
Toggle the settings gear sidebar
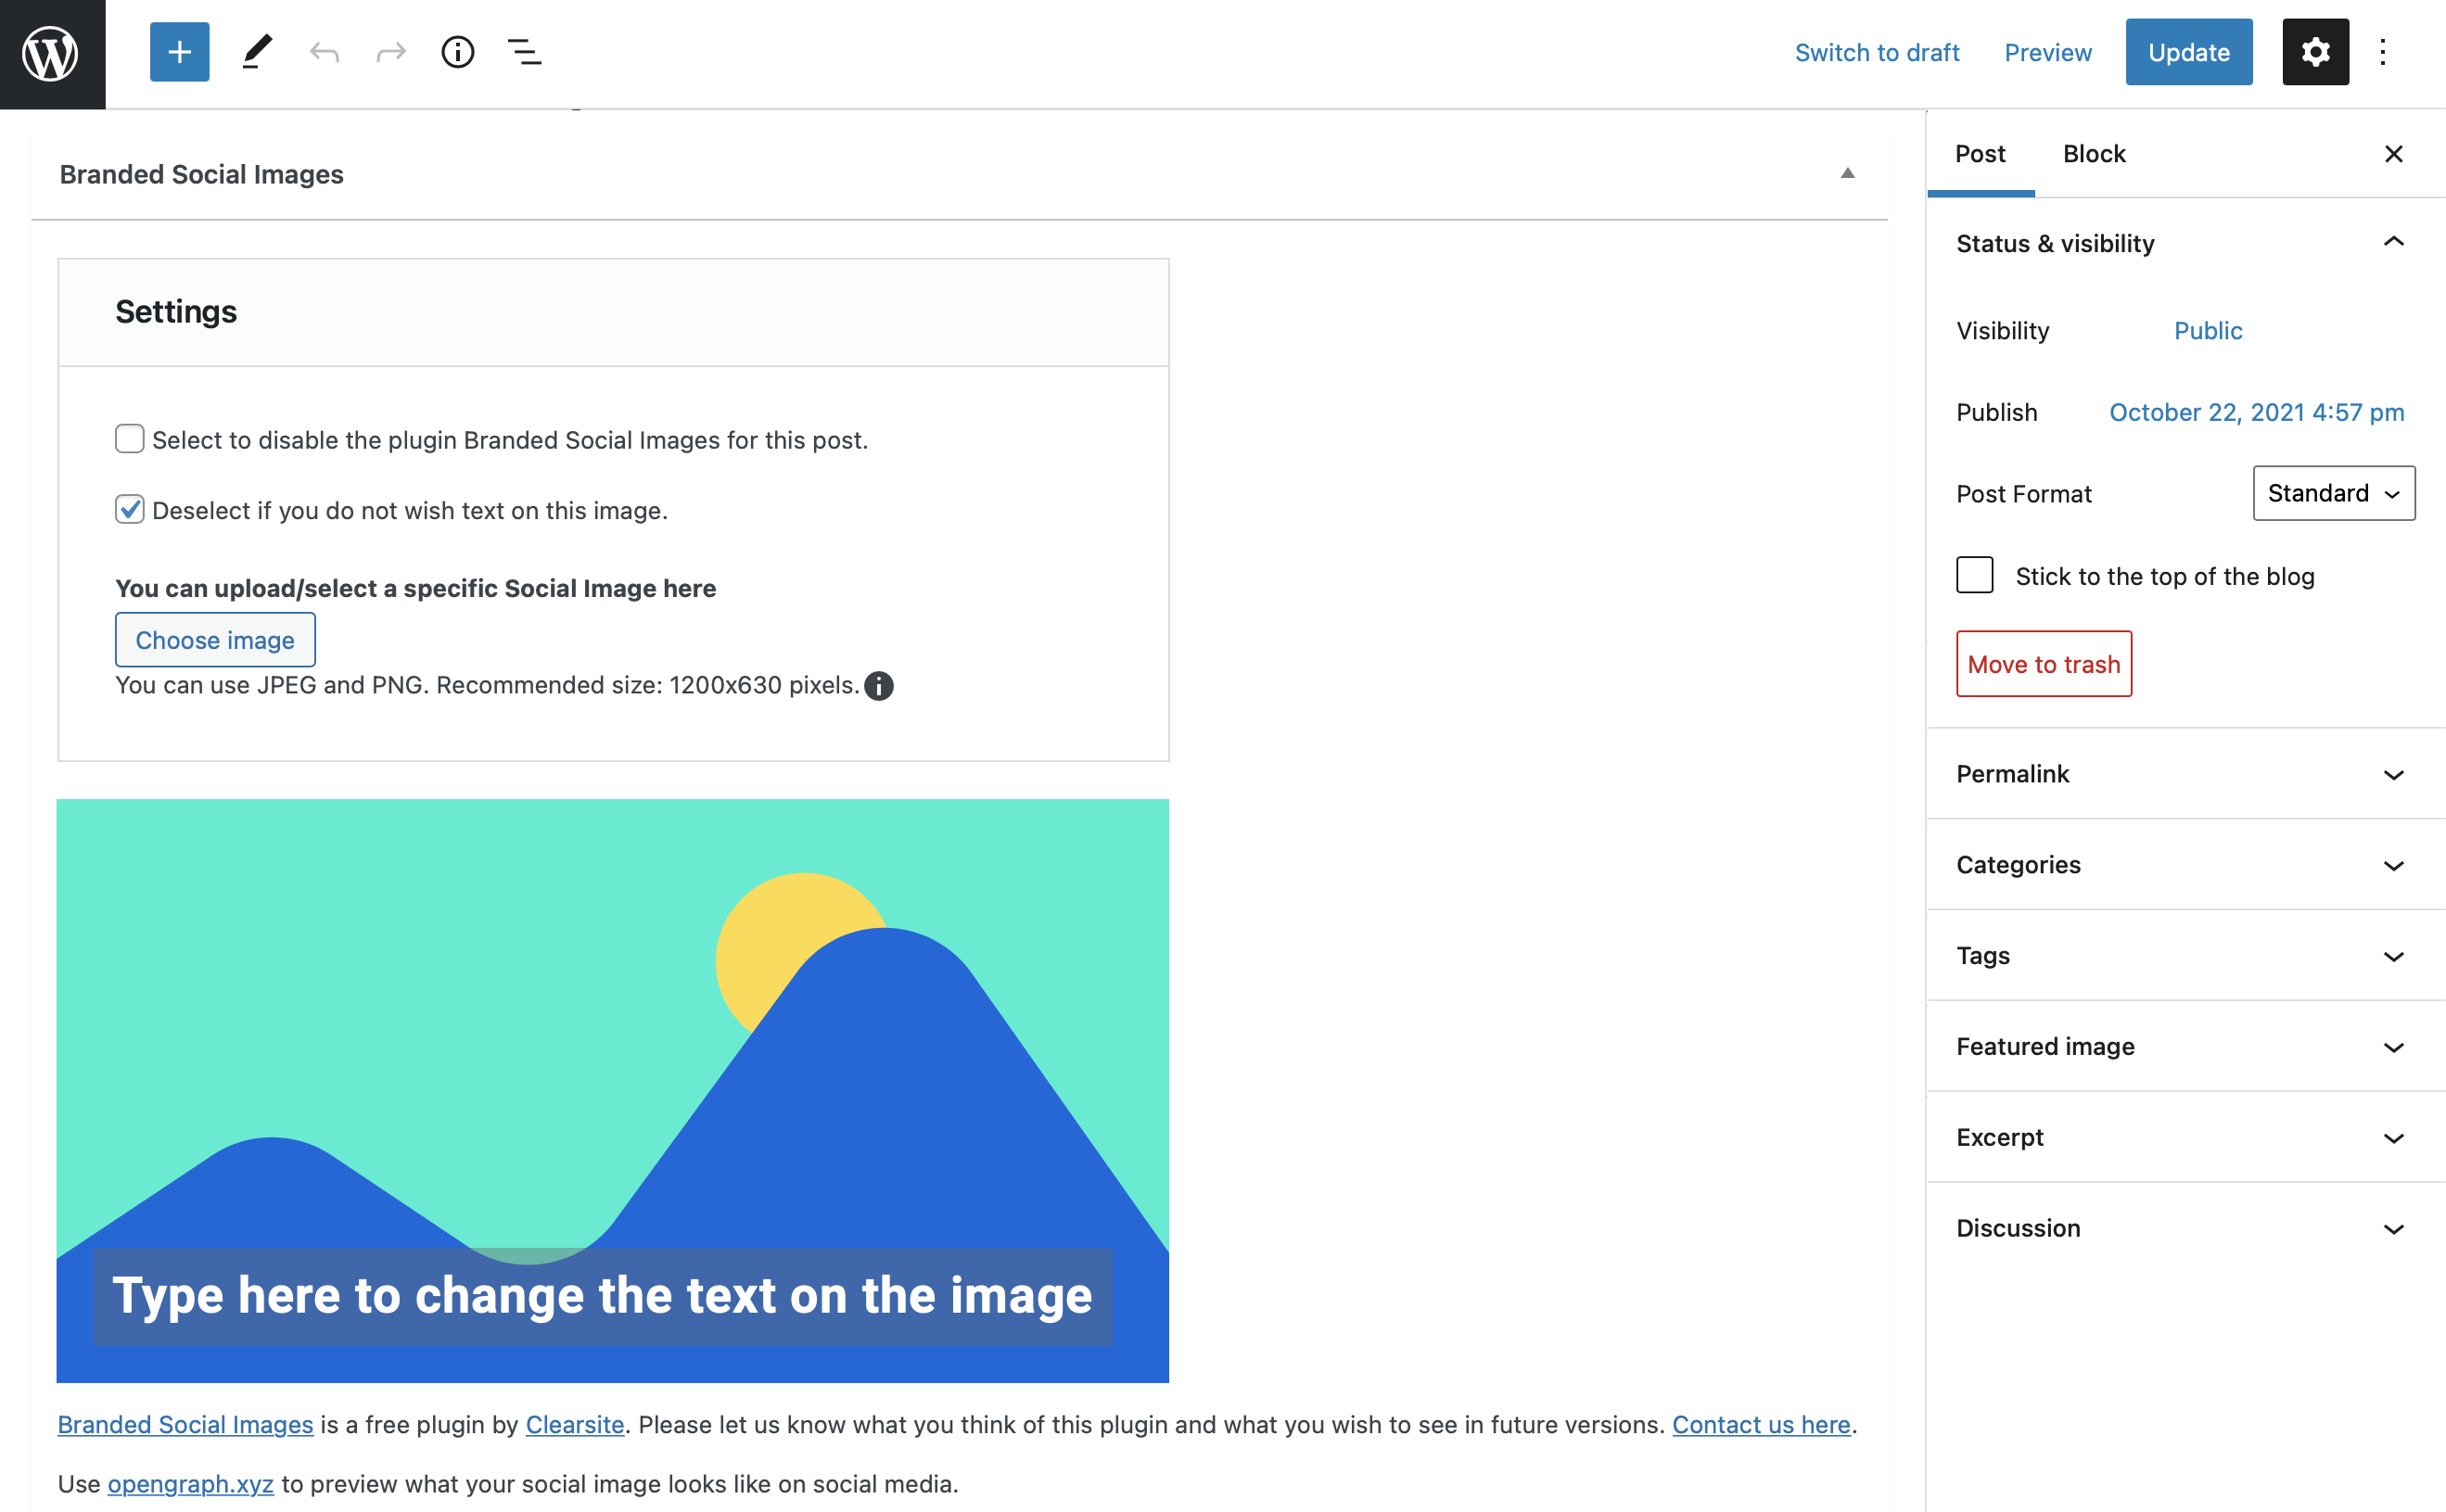pyautogui.click(x=2315, y=52)
